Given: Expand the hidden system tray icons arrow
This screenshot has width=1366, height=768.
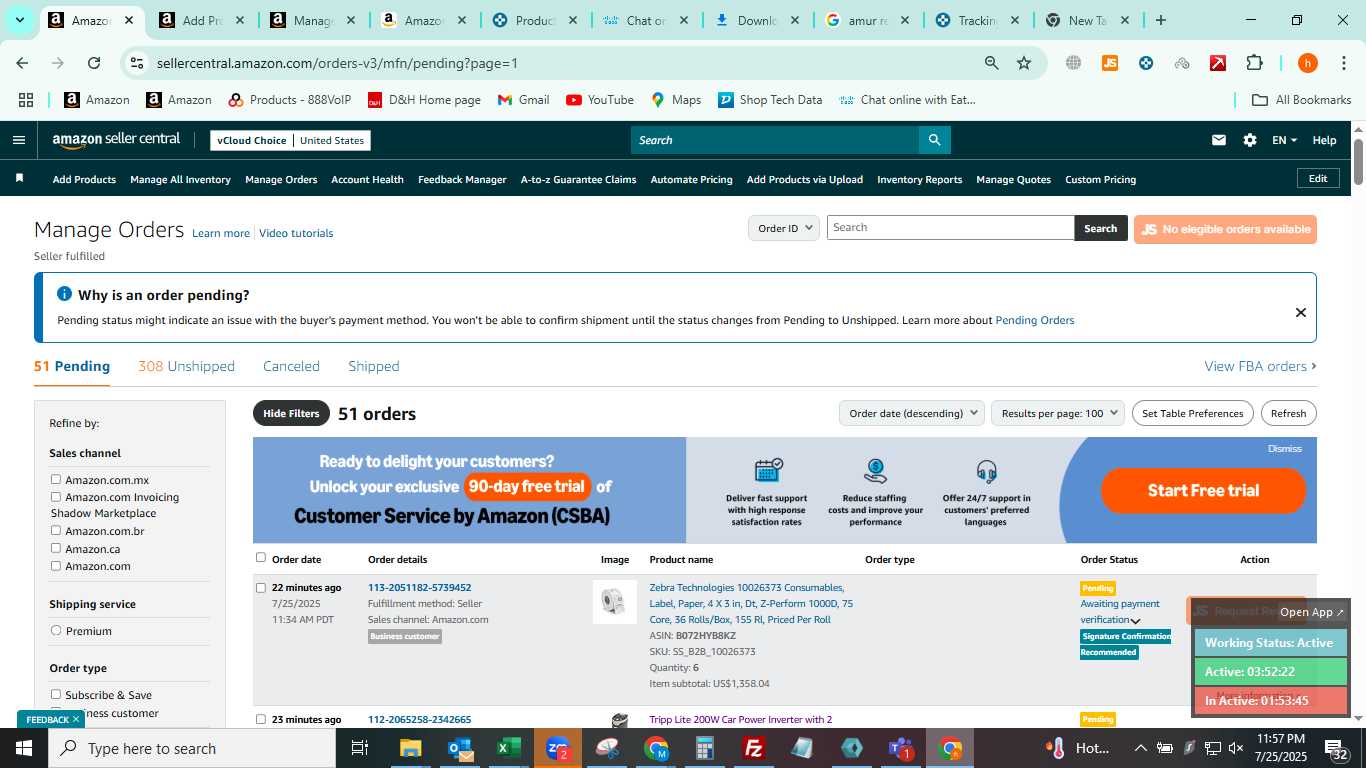Looking at the screenshot, I should pos(1140,748).
